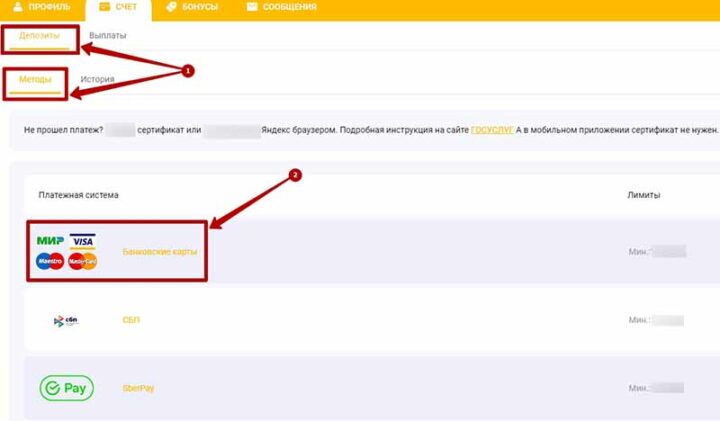720x421 pixels.
Task: Pick the SberPay payment method name
Action: pos(138,388)
